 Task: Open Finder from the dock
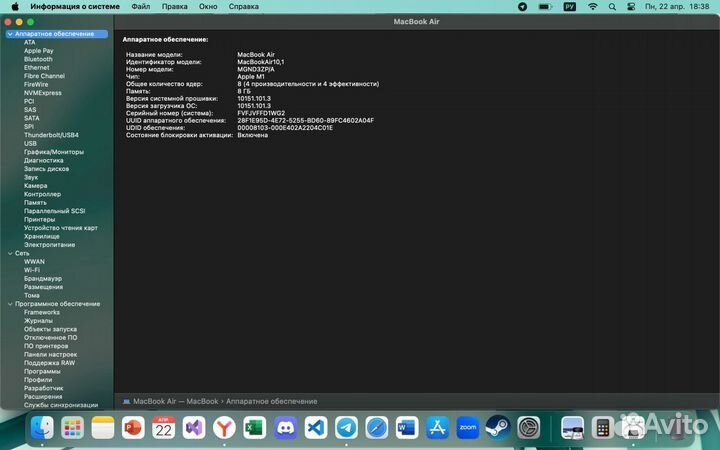42,428
